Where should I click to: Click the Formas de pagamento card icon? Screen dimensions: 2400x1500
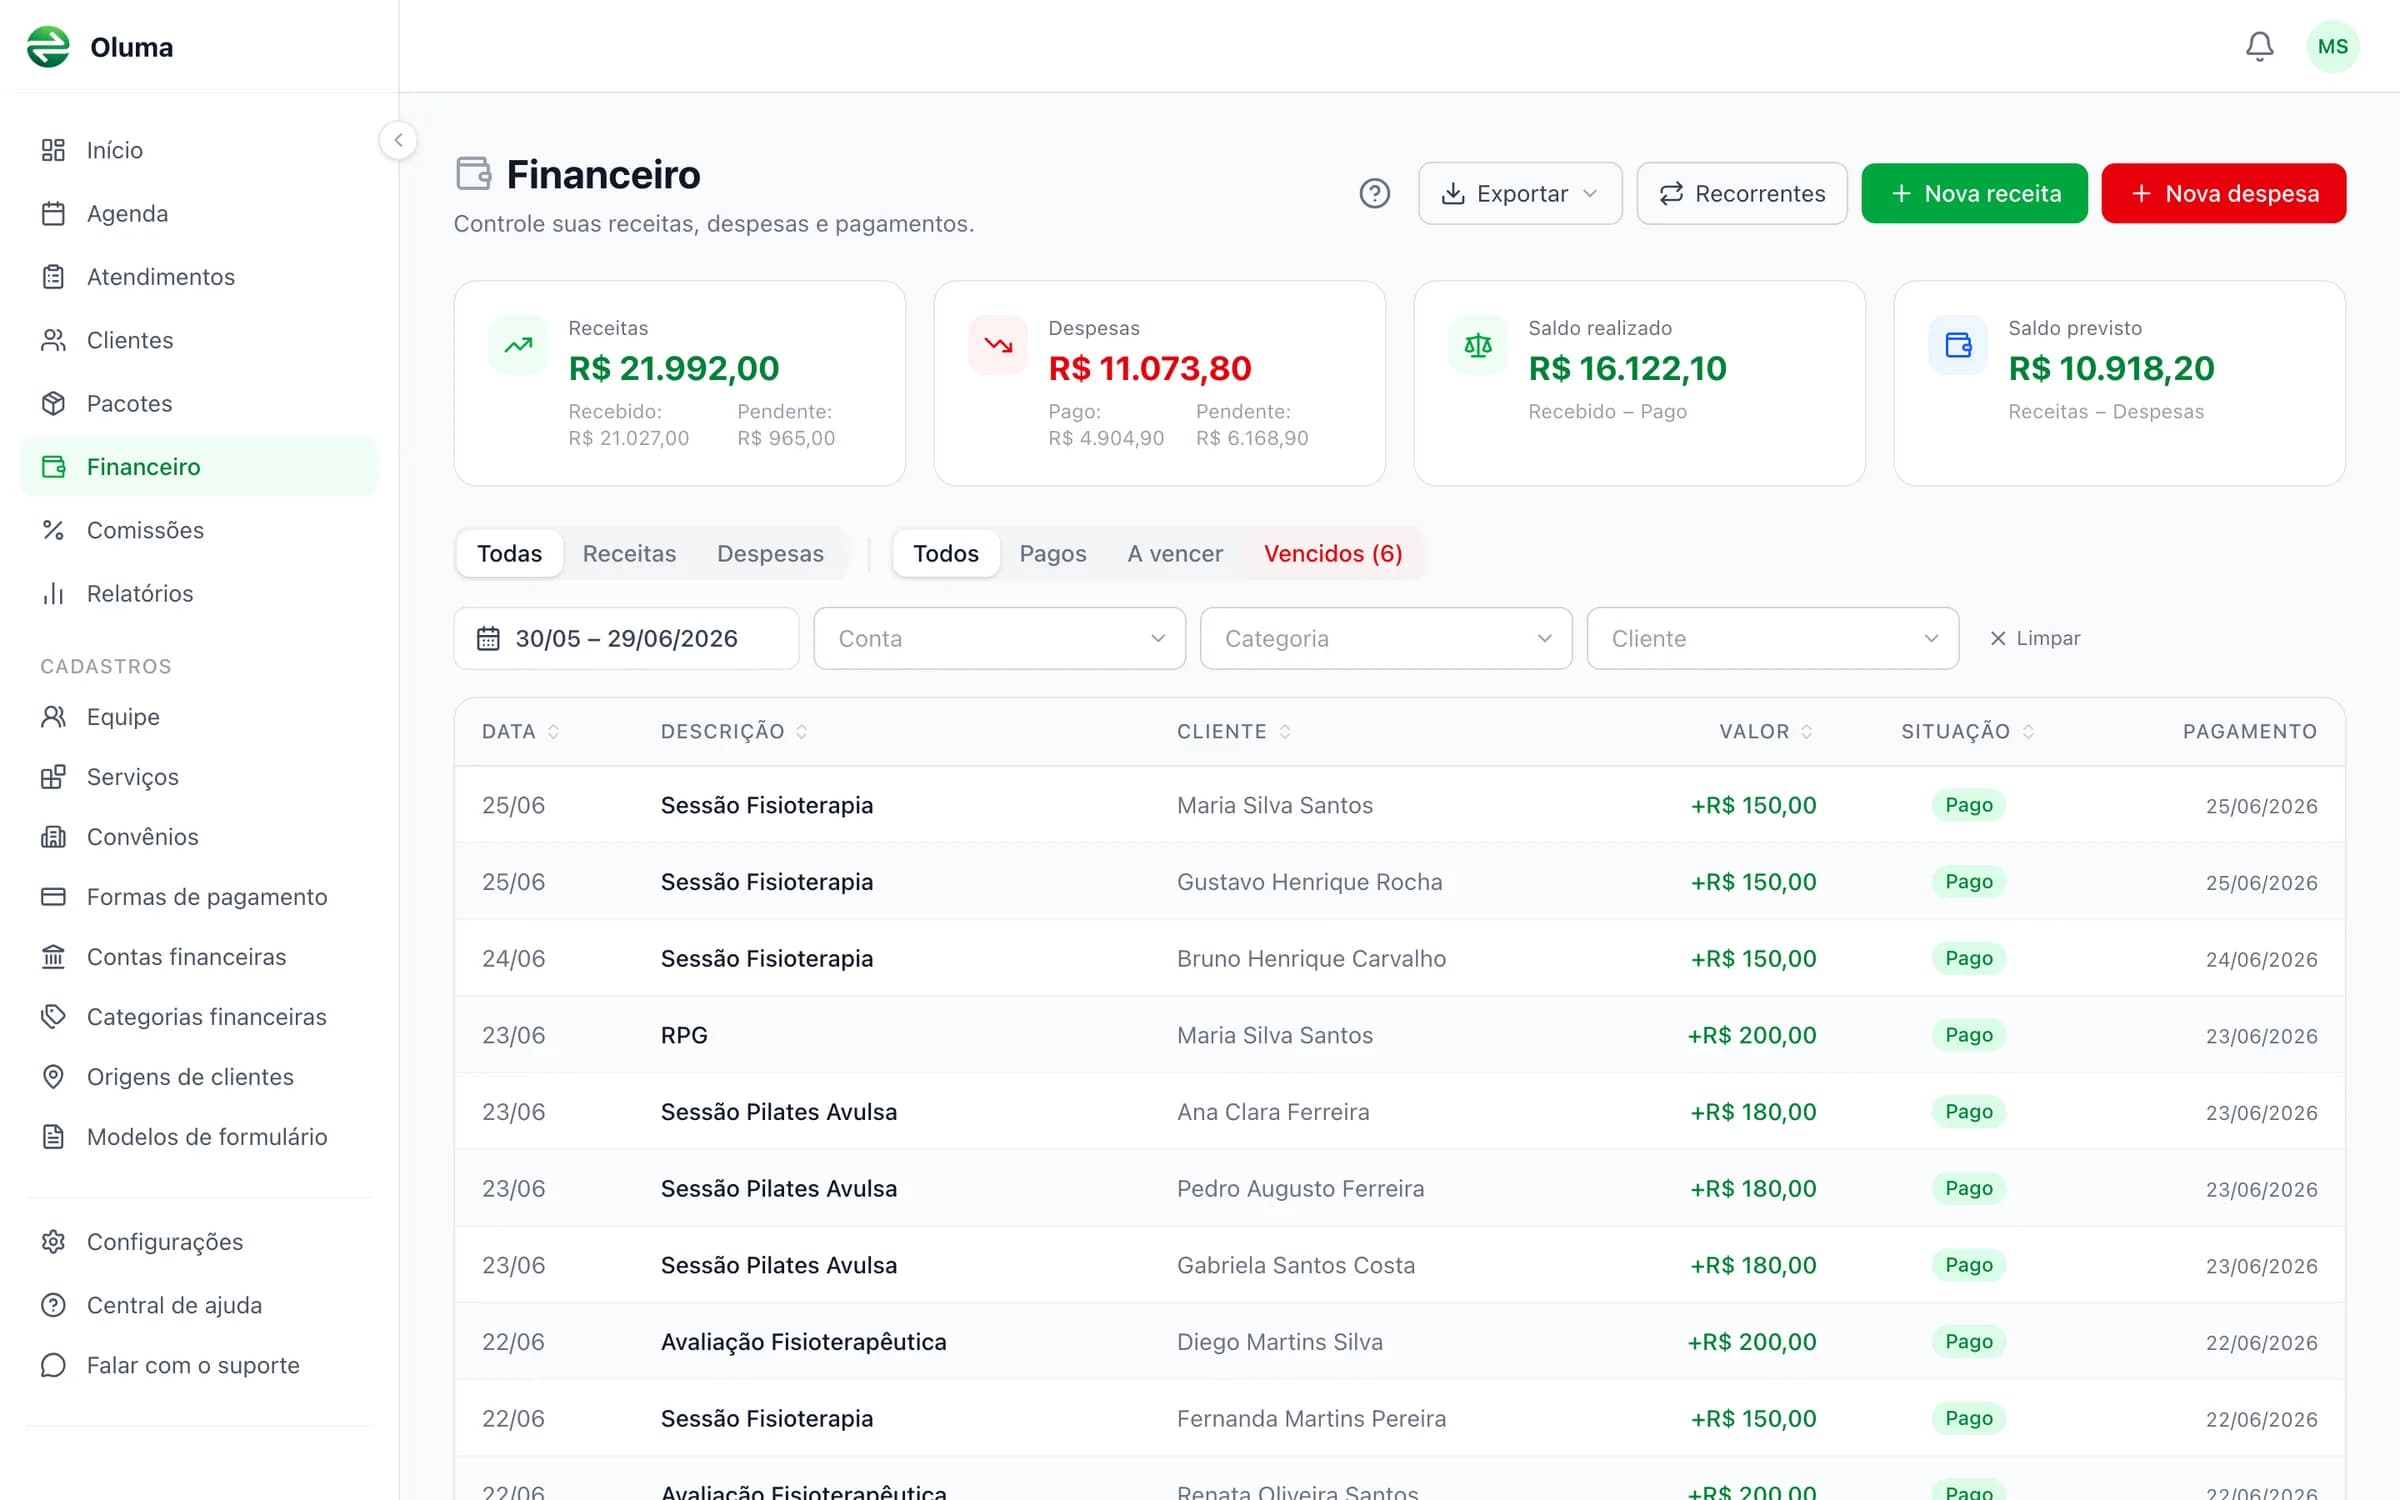[53, 897]
